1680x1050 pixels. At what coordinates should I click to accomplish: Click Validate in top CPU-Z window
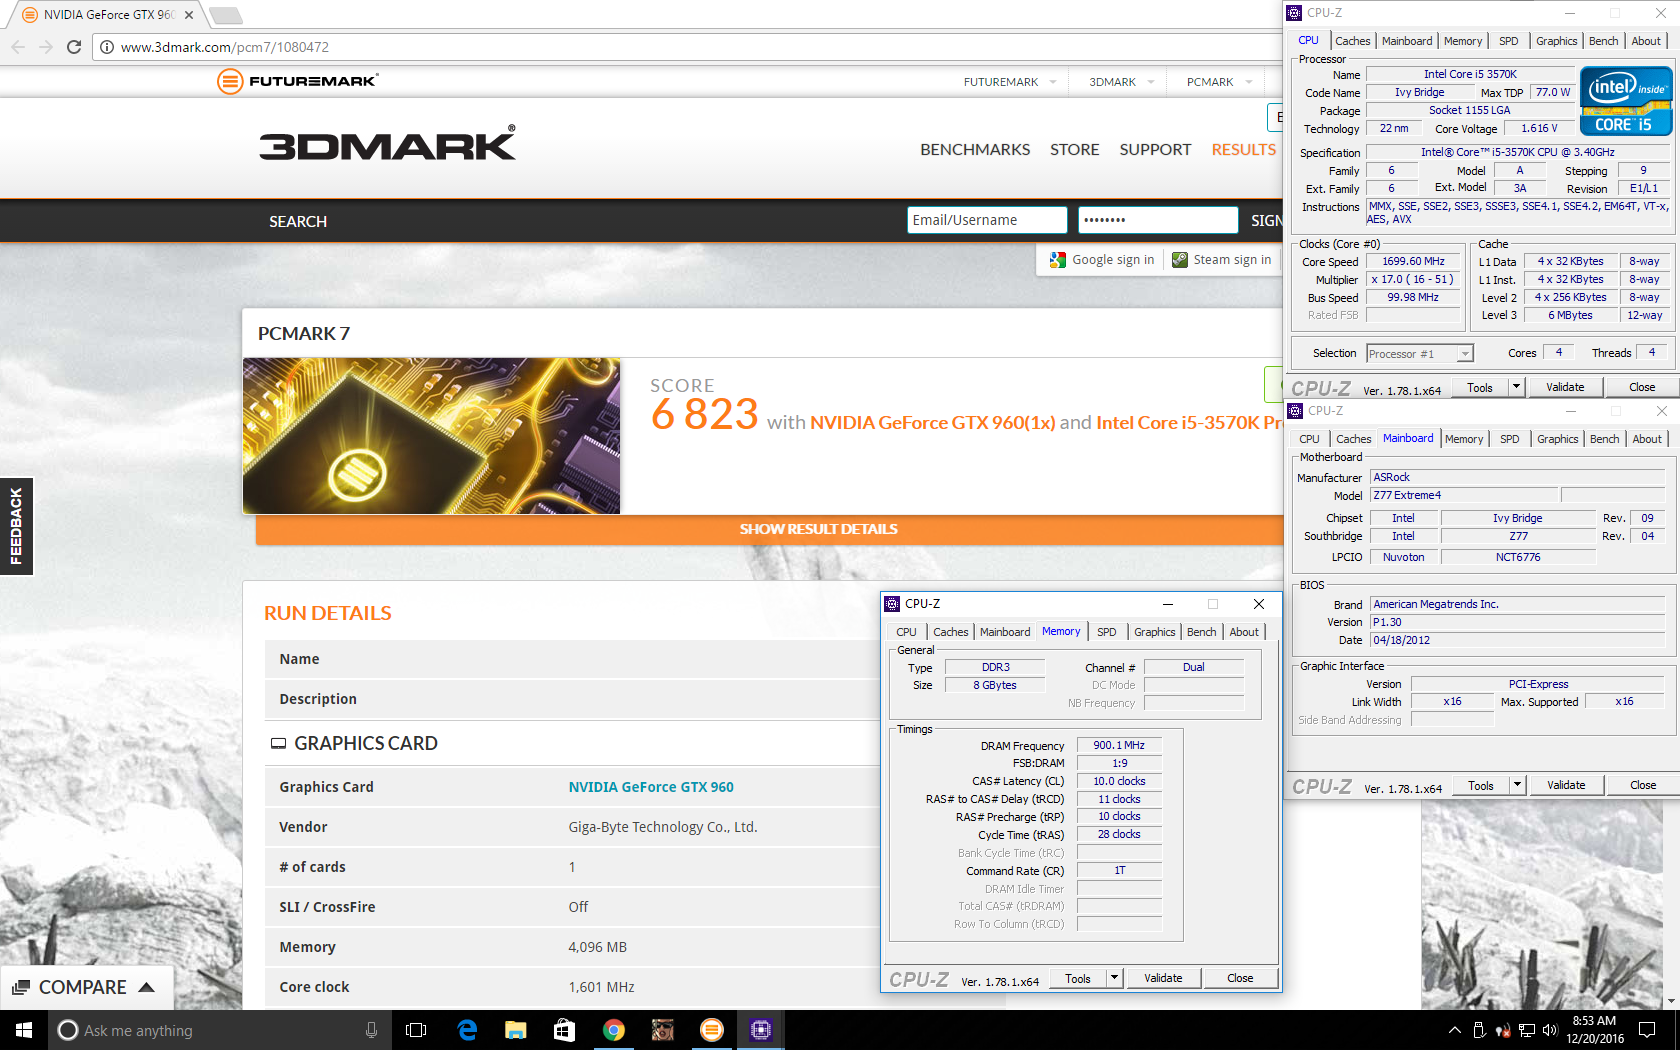(1565, 387)
